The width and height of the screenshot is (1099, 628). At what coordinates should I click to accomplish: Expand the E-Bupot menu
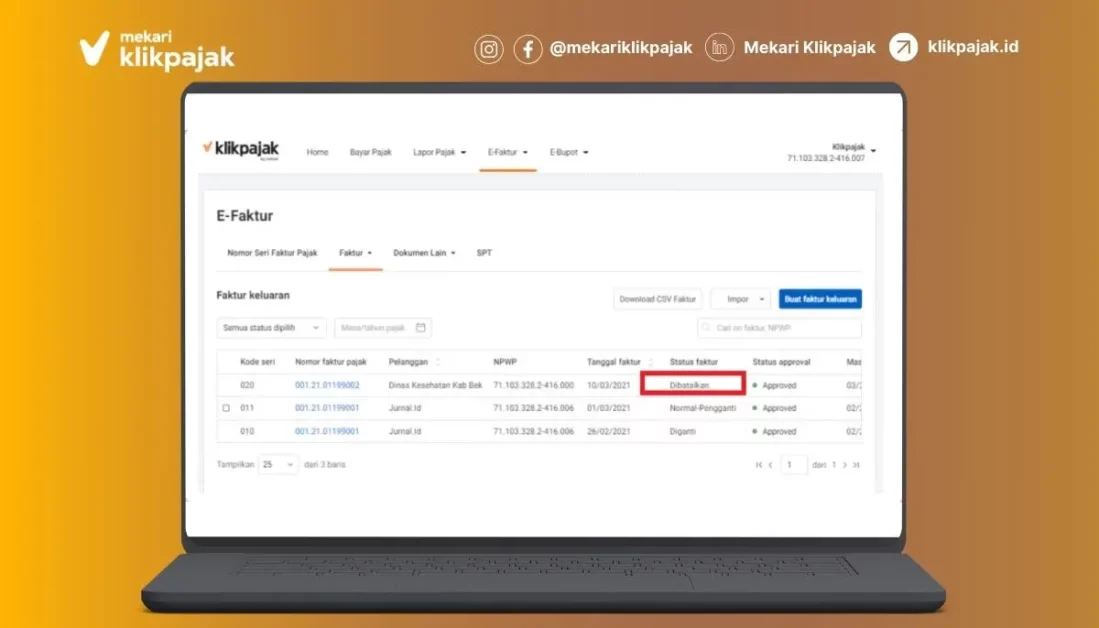pos(568,152)
